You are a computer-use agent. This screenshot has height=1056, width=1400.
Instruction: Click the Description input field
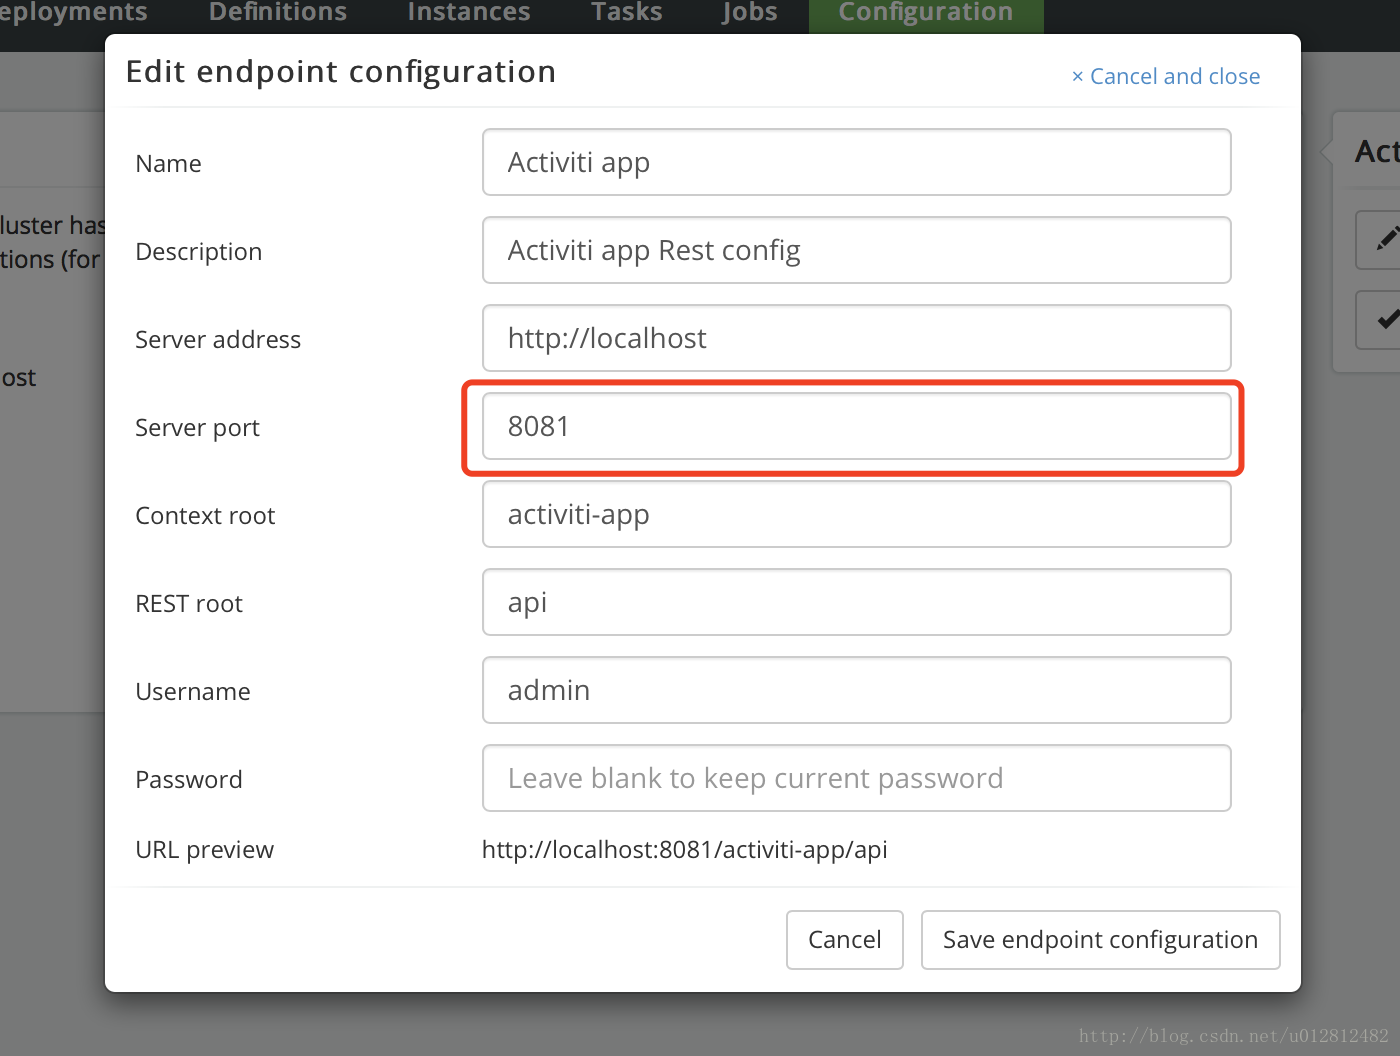[x=857, y=250]
